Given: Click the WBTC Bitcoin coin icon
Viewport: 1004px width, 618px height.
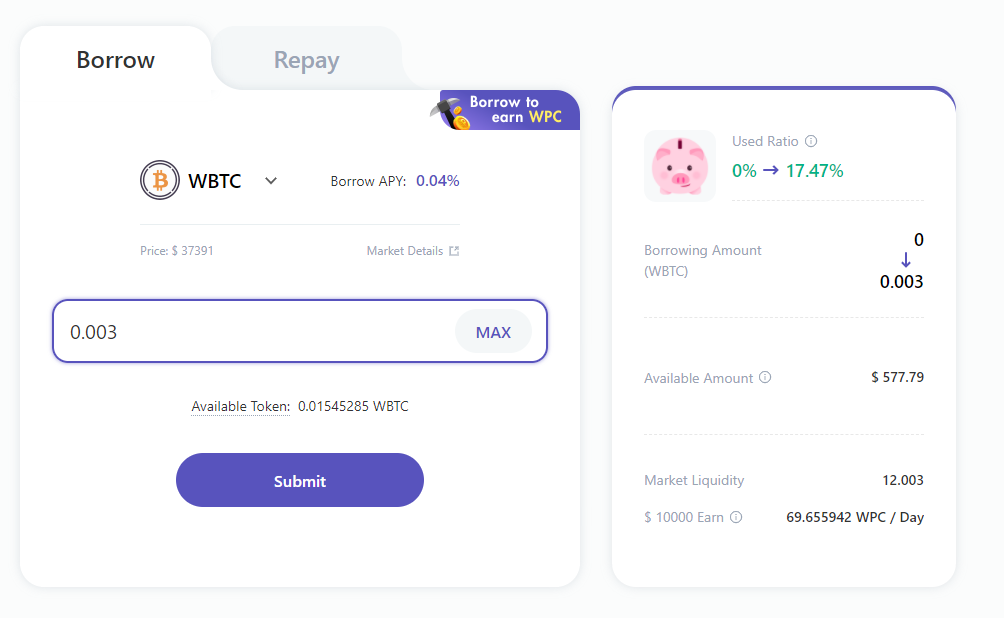Looking at the screenshot, I should click(159, 180).
